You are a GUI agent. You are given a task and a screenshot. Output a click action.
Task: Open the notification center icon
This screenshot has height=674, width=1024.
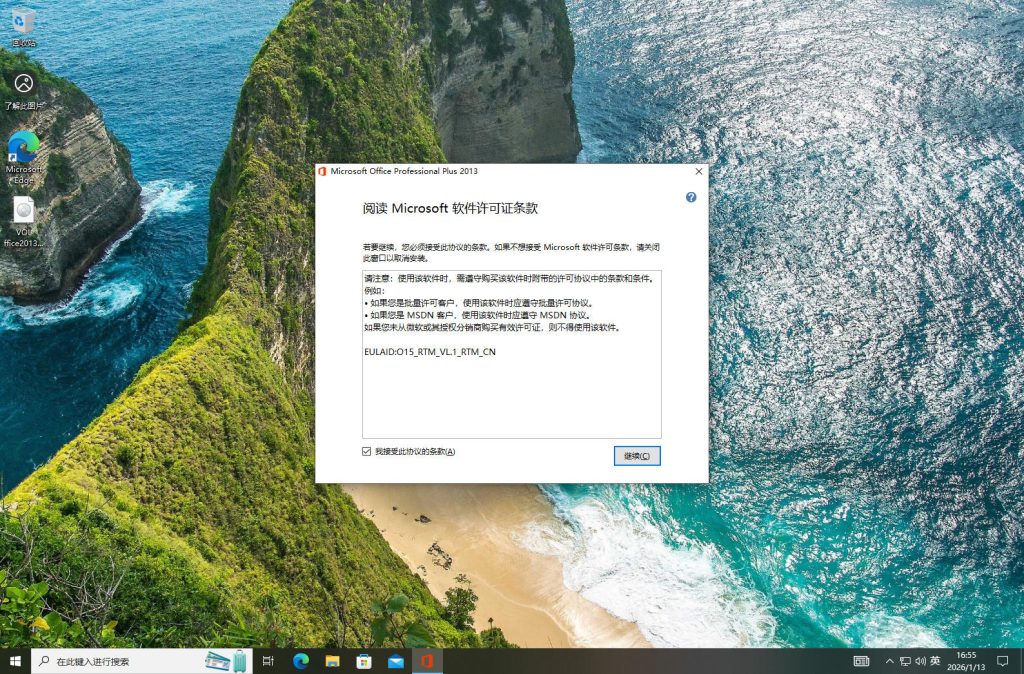[x=1003, y=661]
